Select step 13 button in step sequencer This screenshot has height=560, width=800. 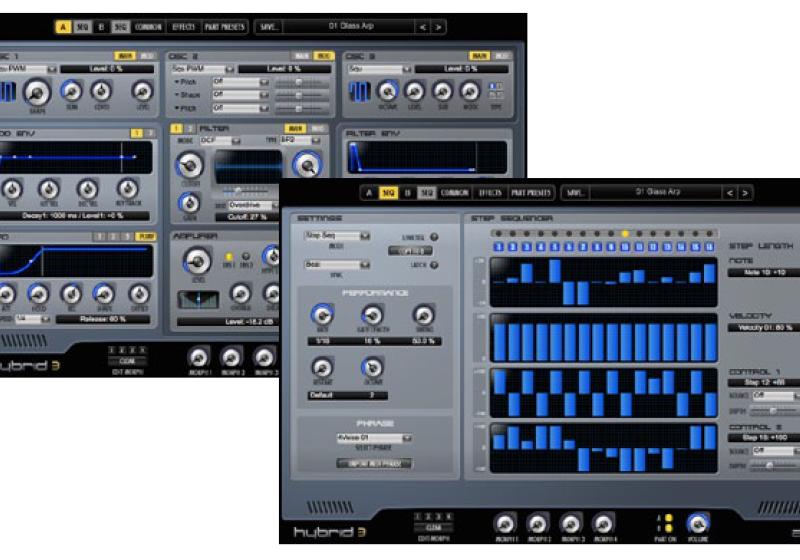pyautogui.click(x=667, y=247)
